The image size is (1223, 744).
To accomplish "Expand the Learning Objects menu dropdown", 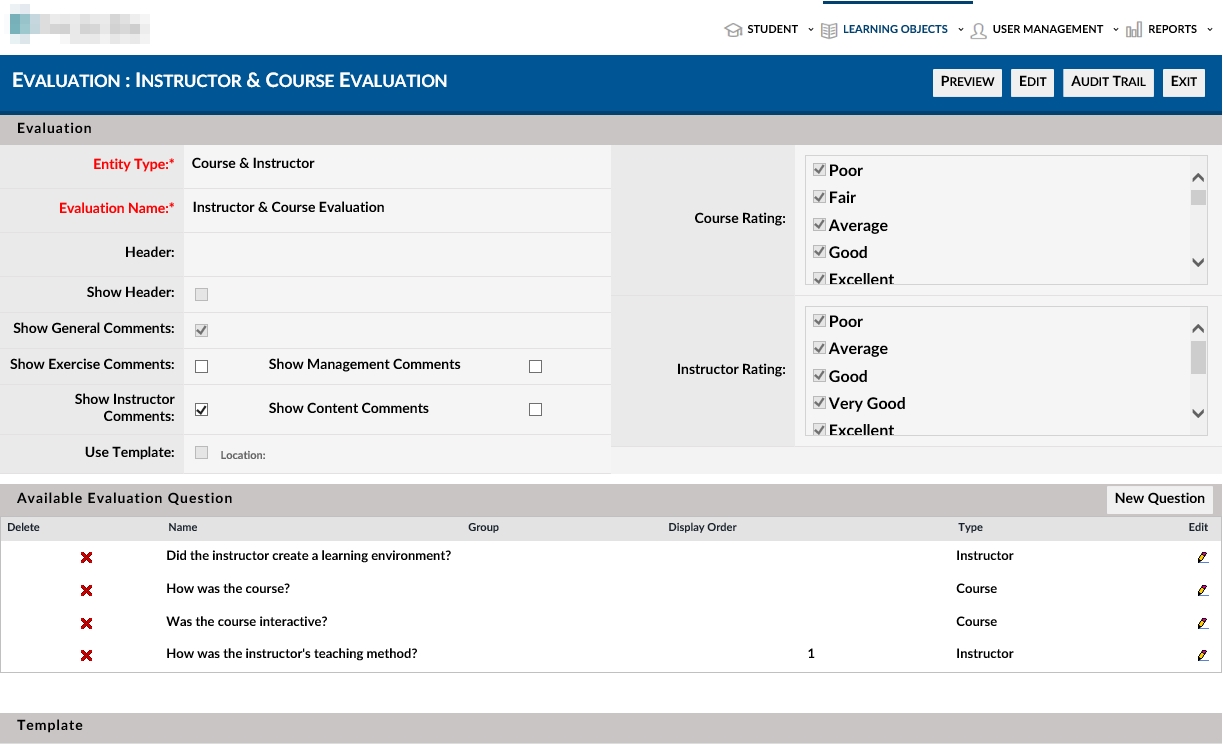I will click(x=961, y=30).
